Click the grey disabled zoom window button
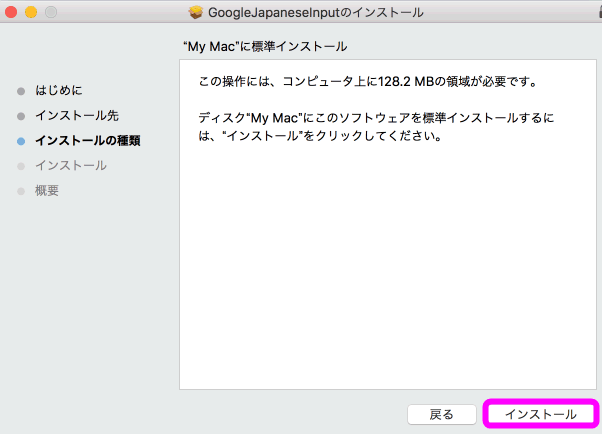This screenshot has height=434, width=602. (50, 12)
